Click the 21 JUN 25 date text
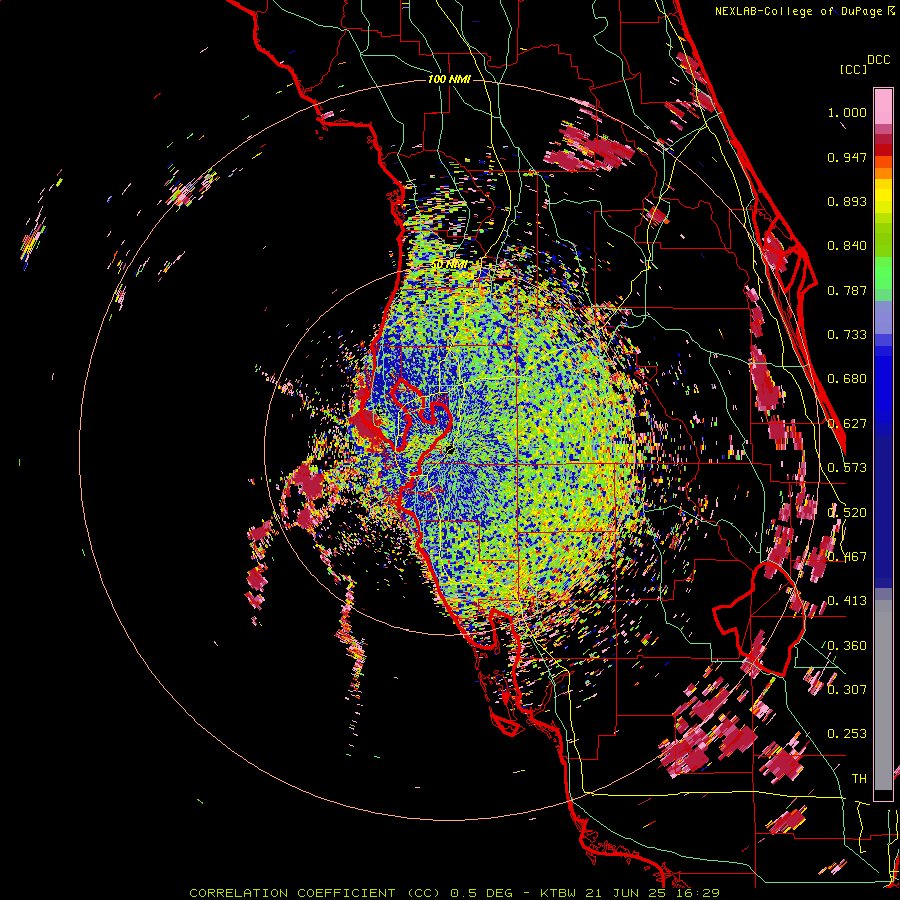This screenshot has height=900, width=900. coord(626,893)
